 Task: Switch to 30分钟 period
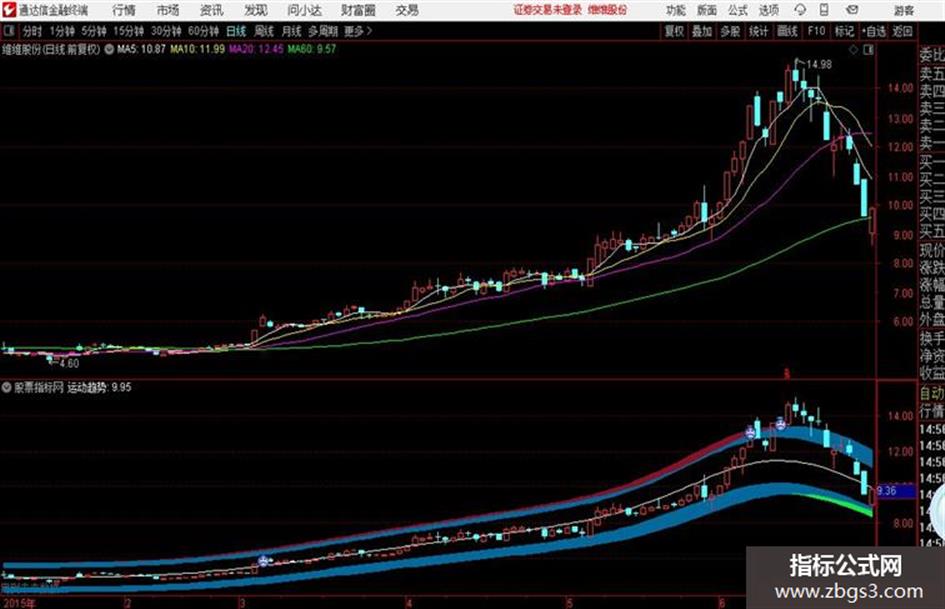coord(166,31)
